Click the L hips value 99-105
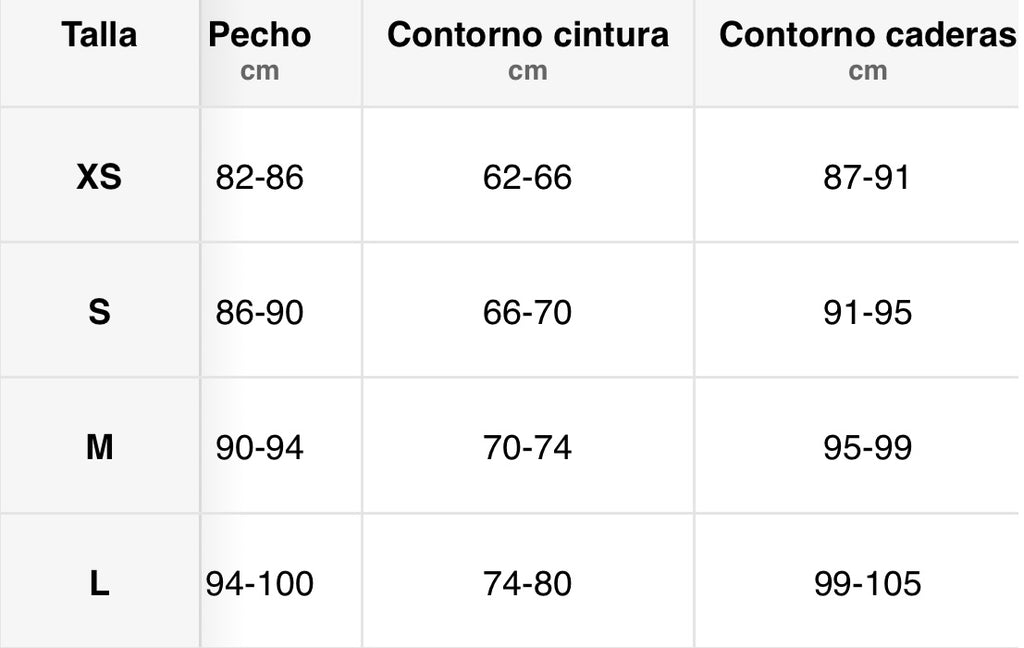This screenshot has height=648, width=1024. [x=867, y=583]
